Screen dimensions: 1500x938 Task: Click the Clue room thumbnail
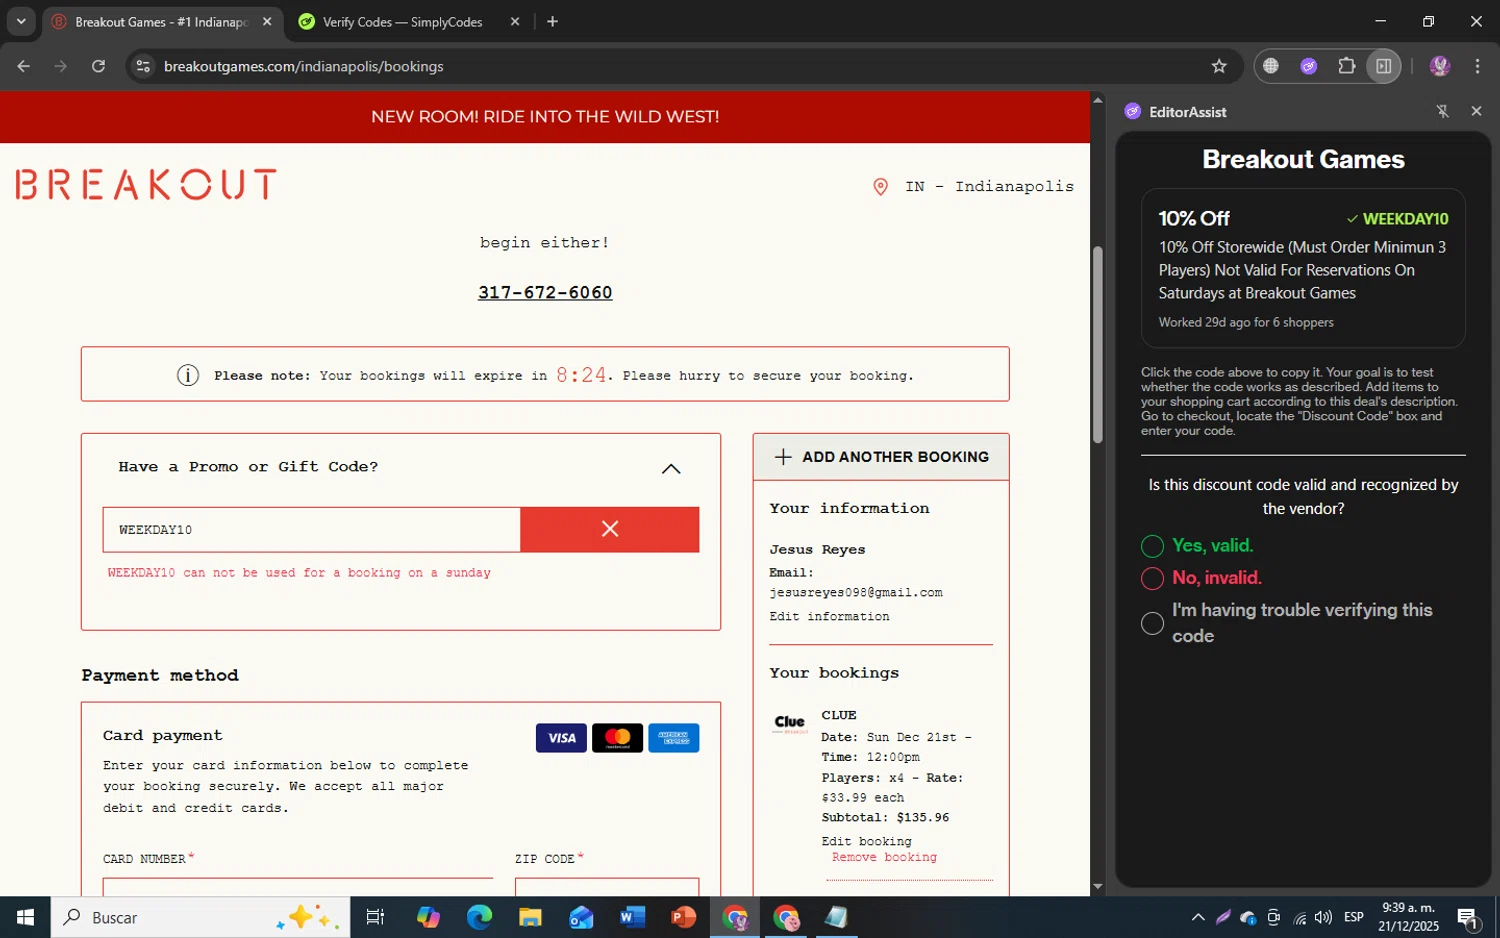(790, 723)
